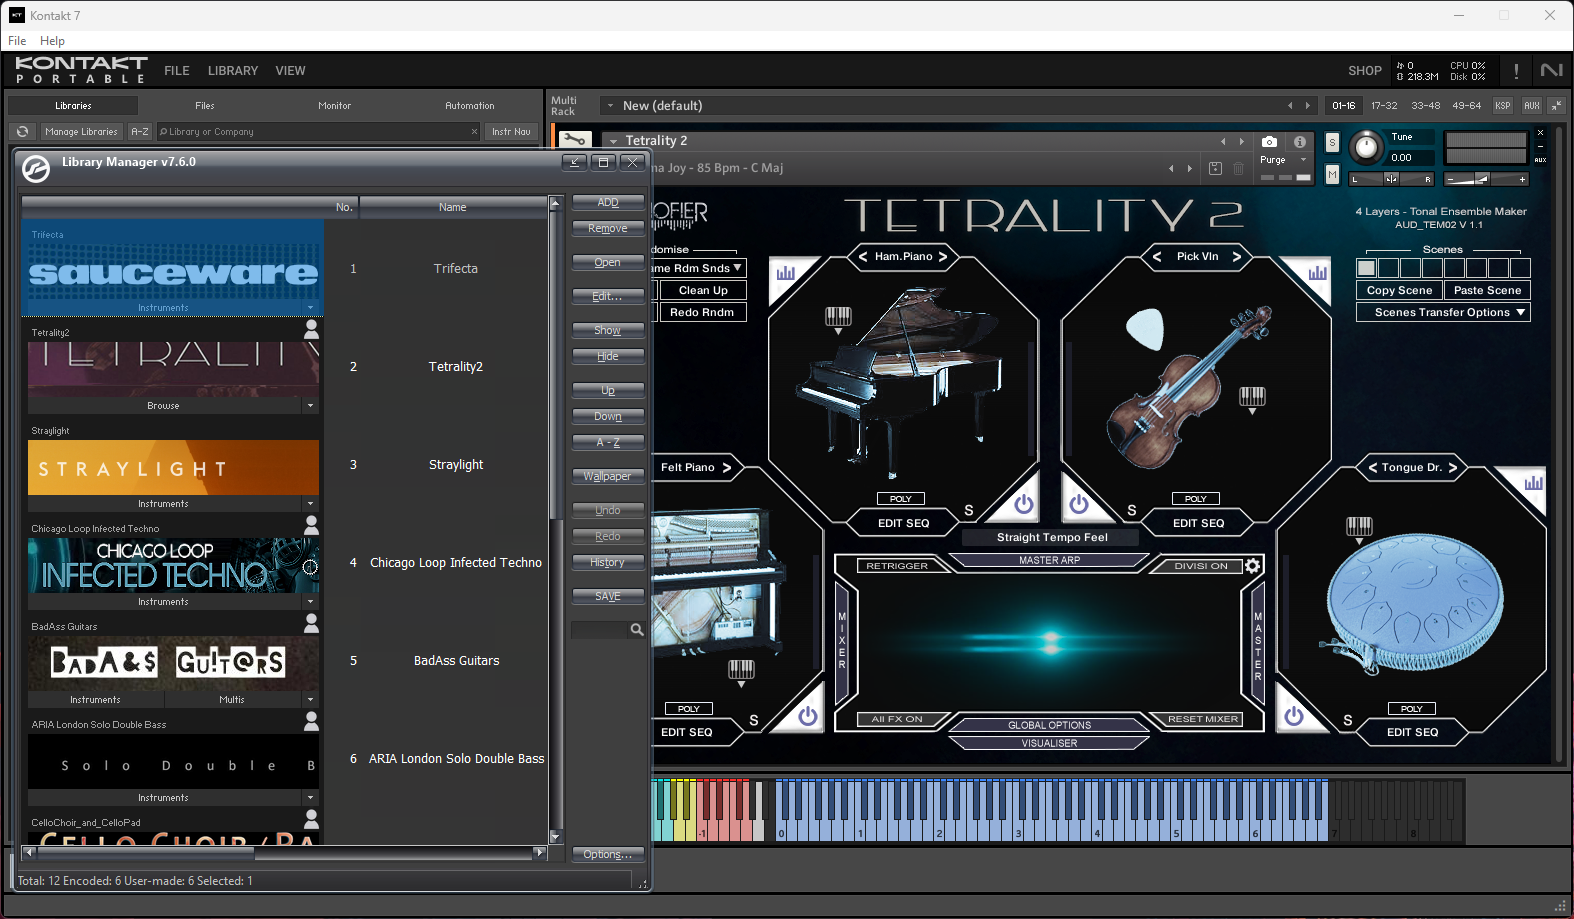
Task: Click the refresh libraries icon
Action: [x=22, y=131]
